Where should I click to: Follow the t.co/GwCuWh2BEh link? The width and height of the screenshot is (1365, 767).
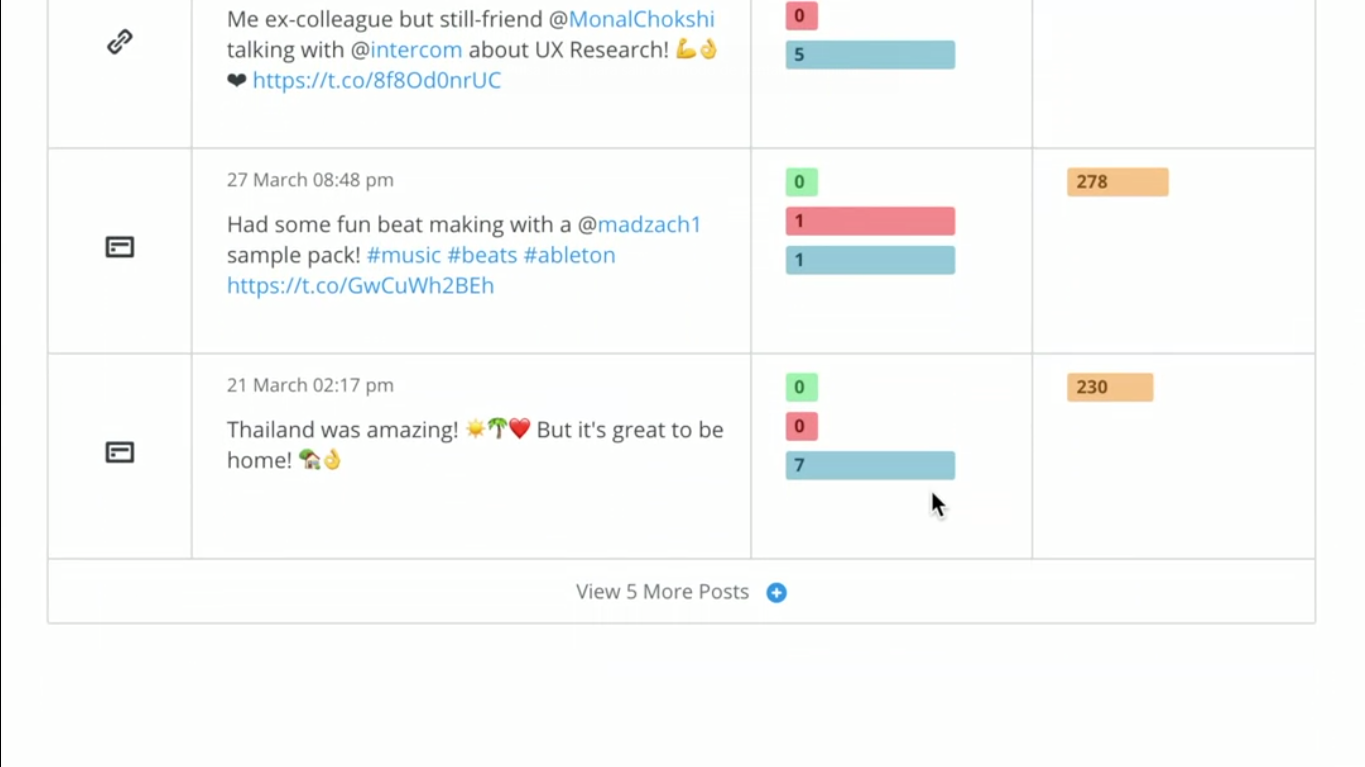pyautogui.click(x=360, y=286)
